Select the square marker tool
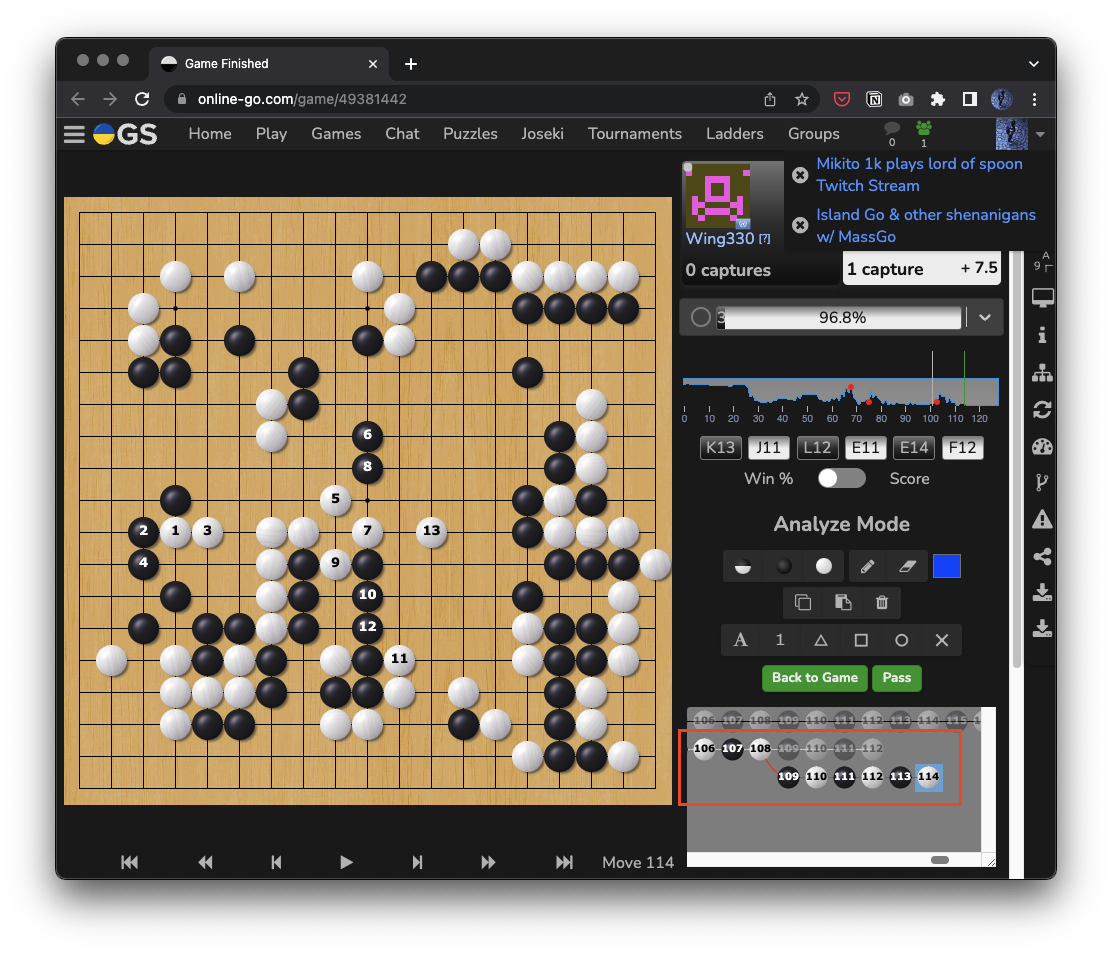The image size is (1112, 953). click(861, 640)
